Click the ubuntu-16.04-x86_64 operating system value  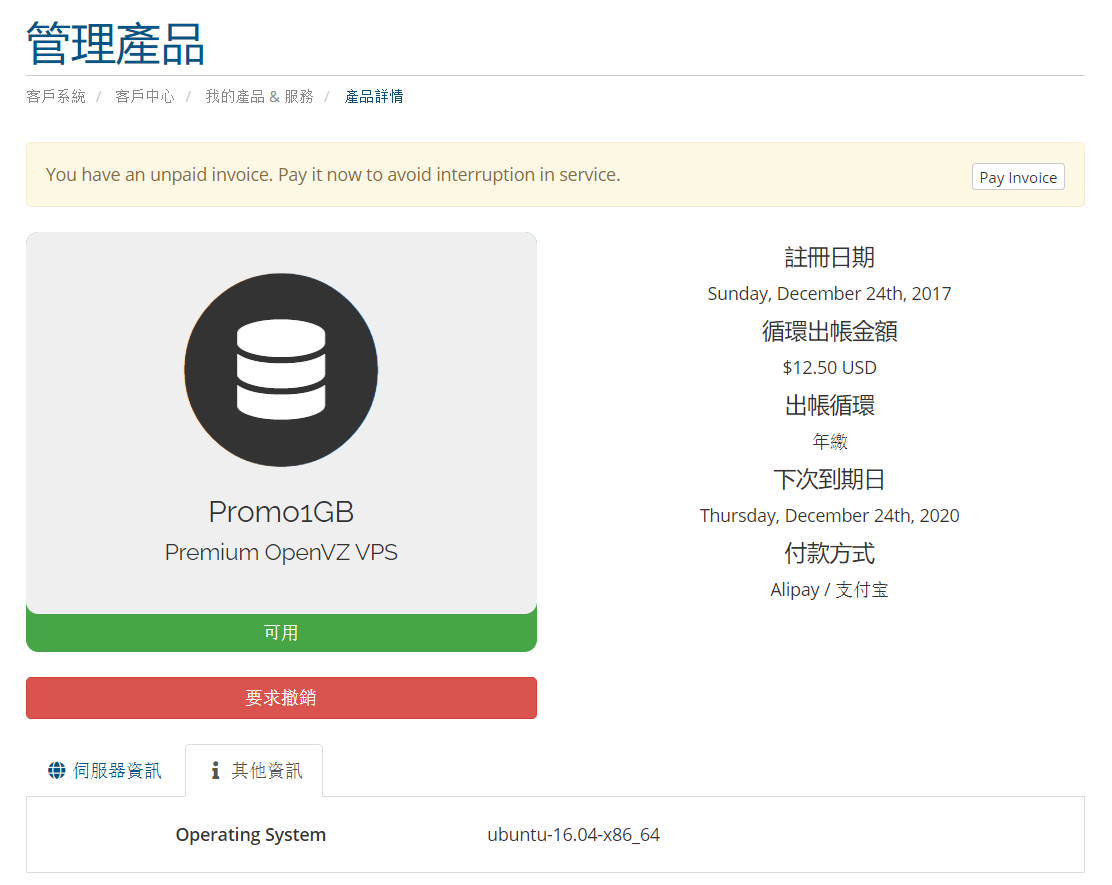573,835
